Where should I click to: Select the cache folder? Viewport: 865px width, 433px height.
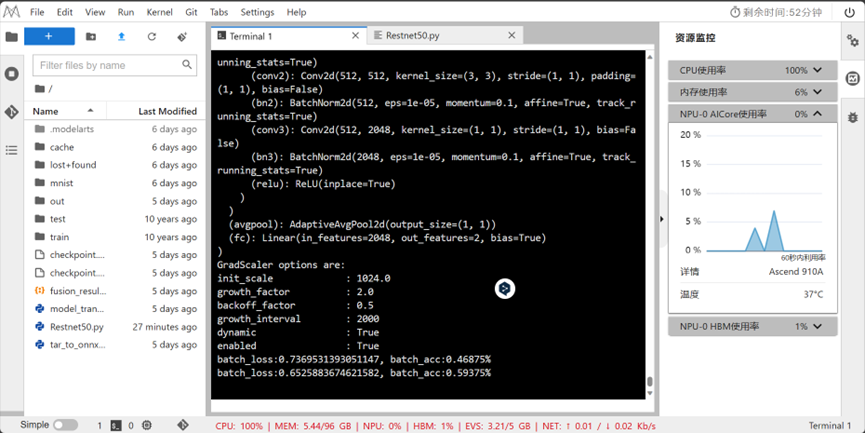click(x=115, y=147)
